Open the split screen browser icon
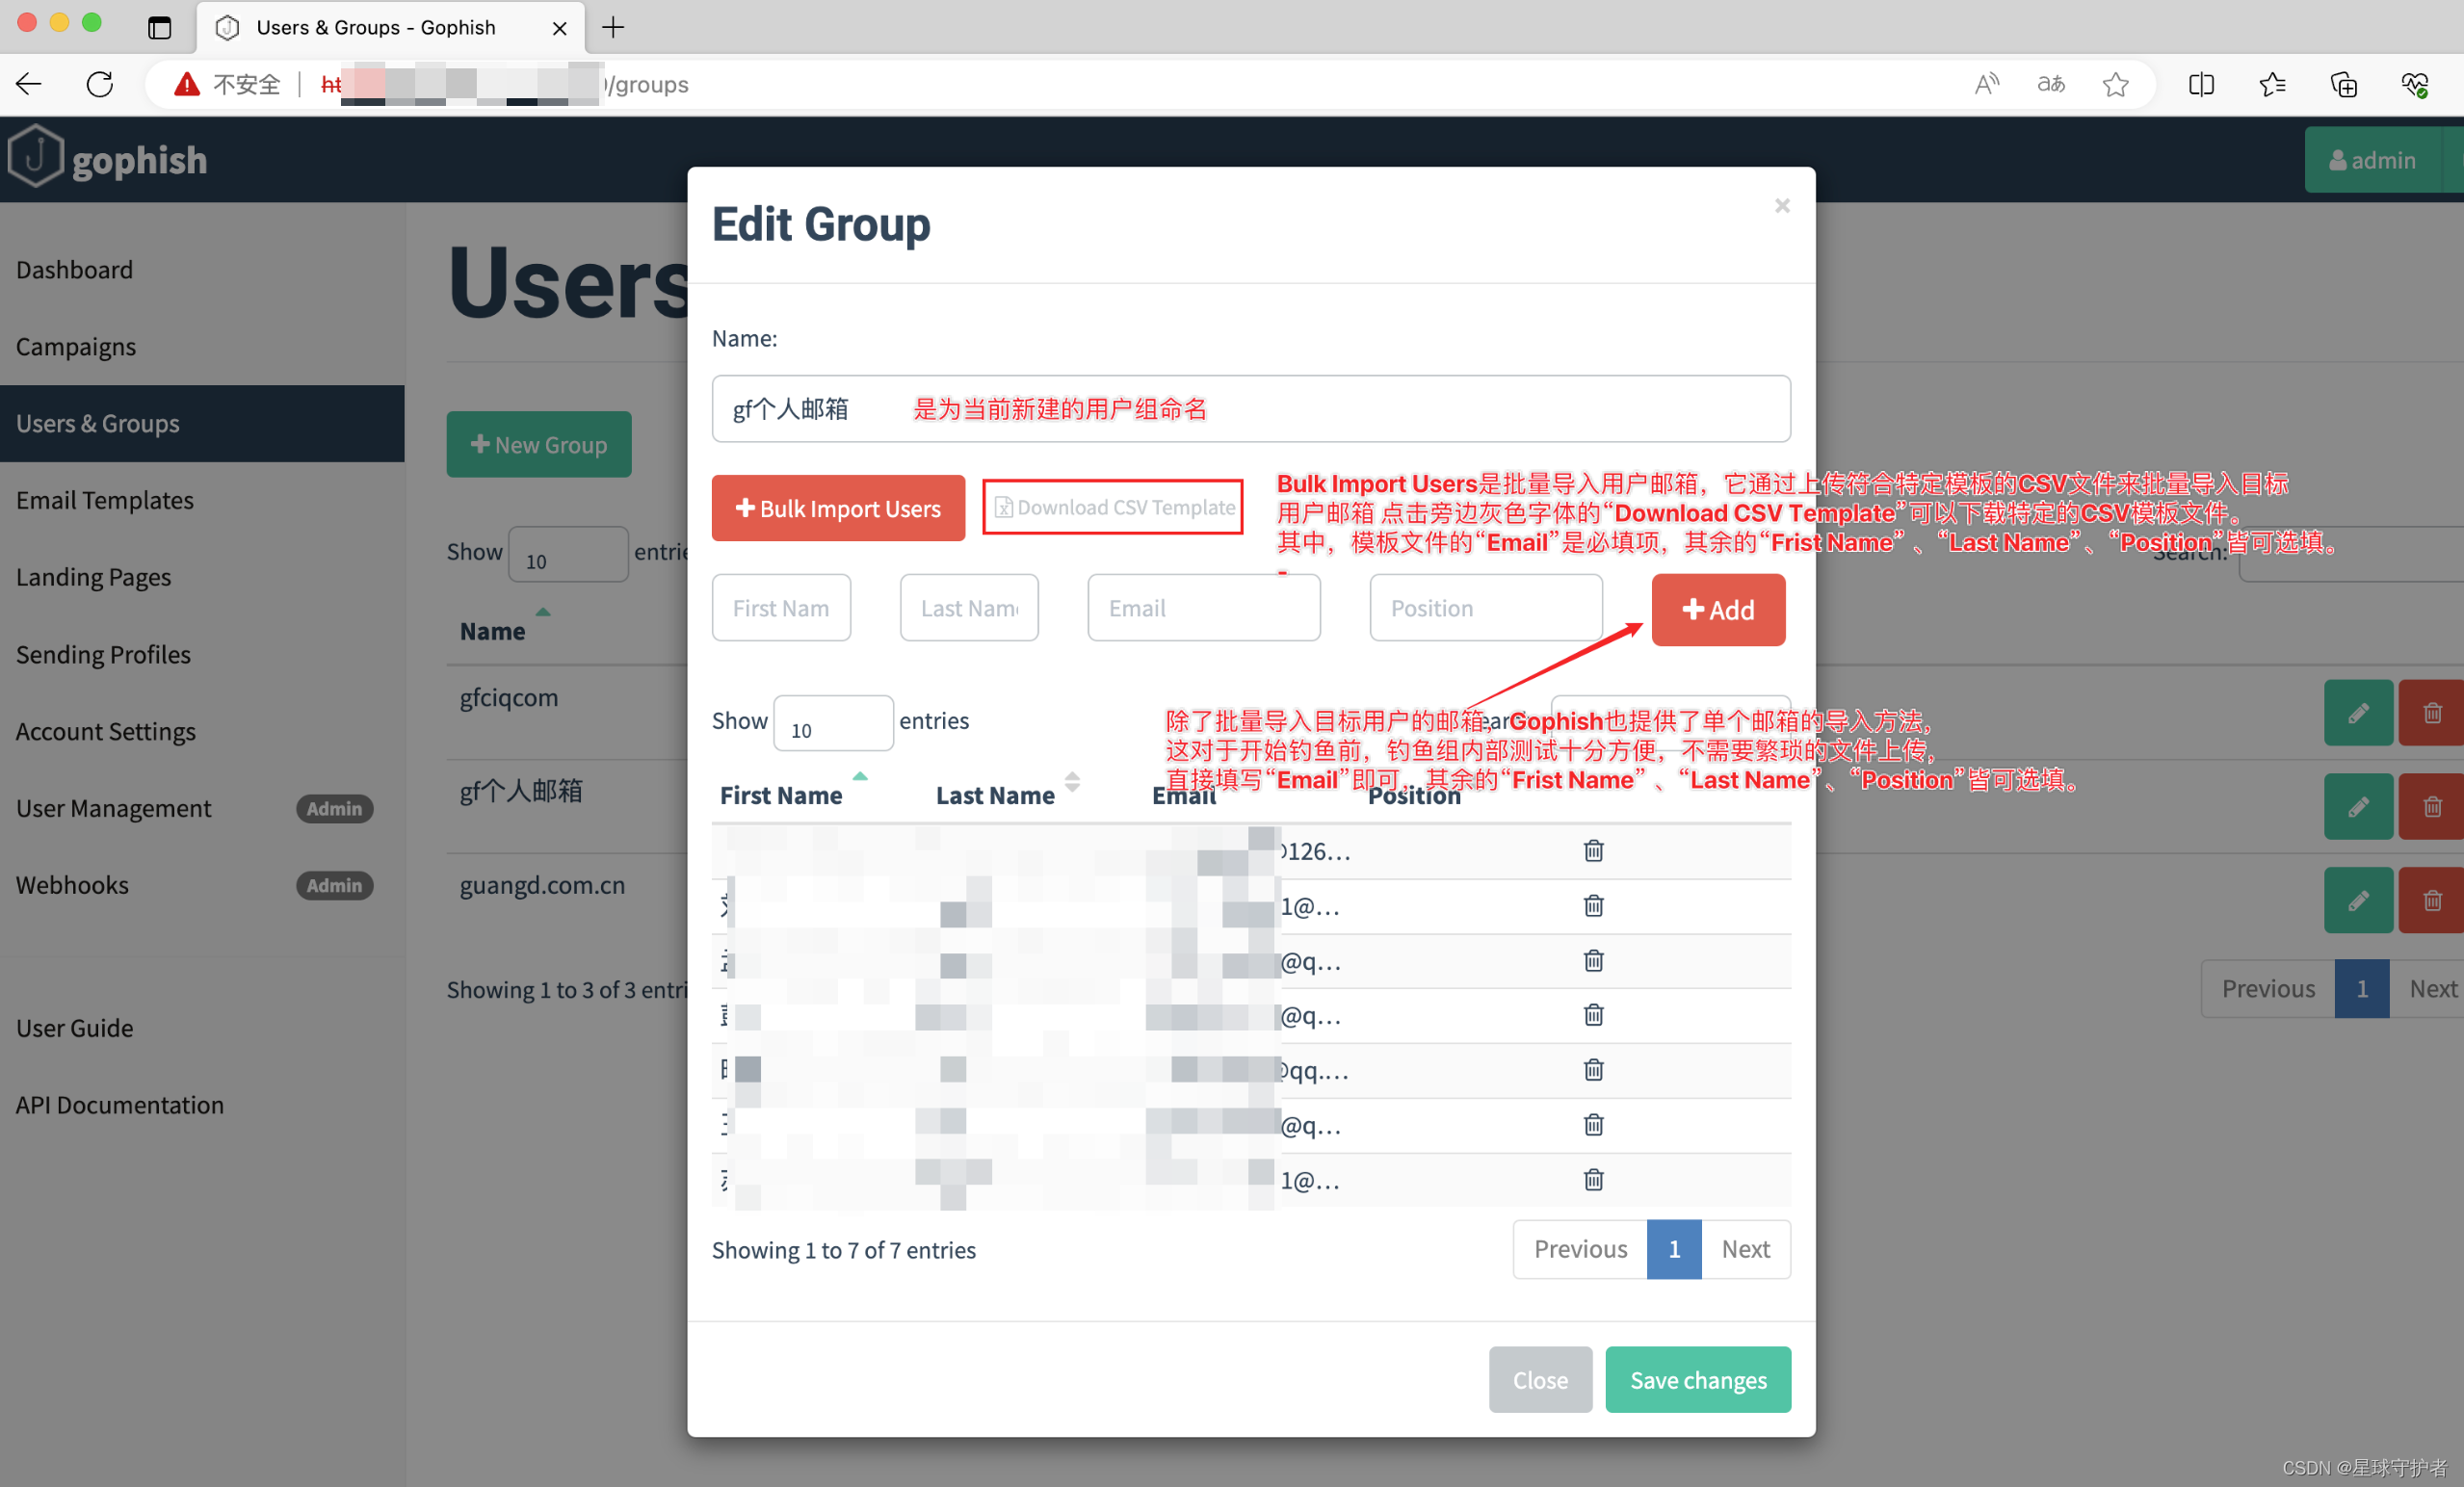2464x1487 pixels. [2201, 84]
